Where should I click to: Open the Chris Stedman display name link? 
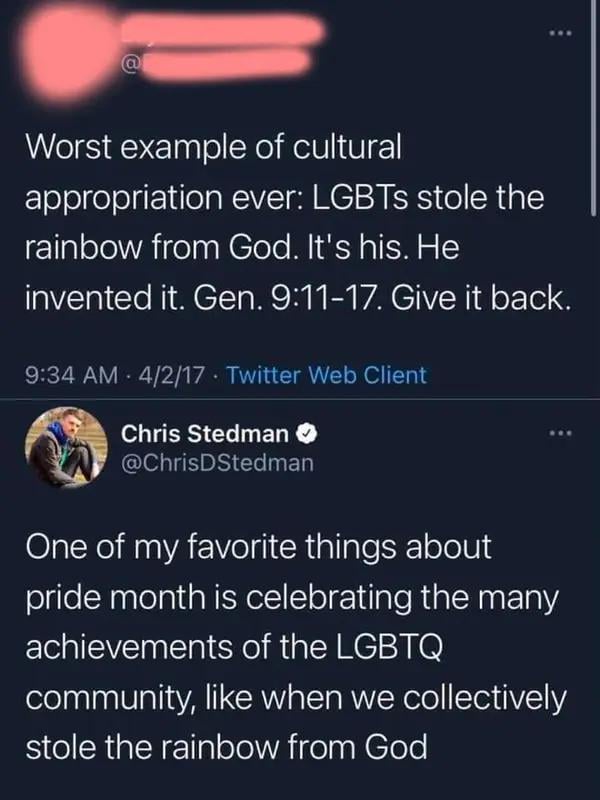(207, 434)
